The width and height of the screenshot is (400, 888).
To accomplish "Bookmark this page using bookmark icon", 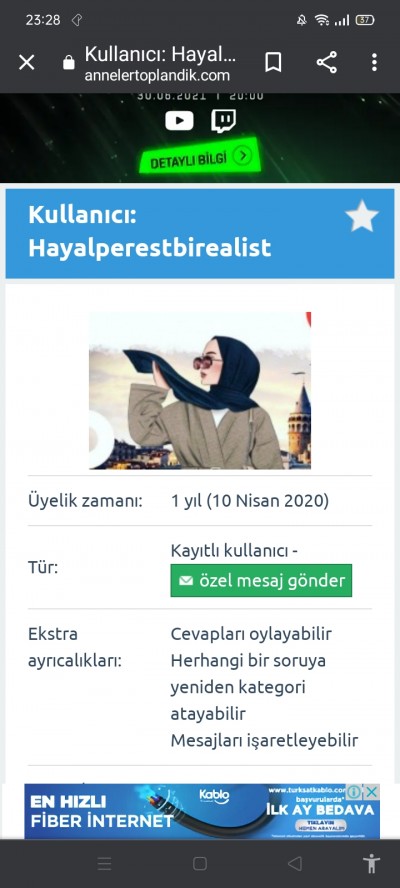I will coord(273,62).
